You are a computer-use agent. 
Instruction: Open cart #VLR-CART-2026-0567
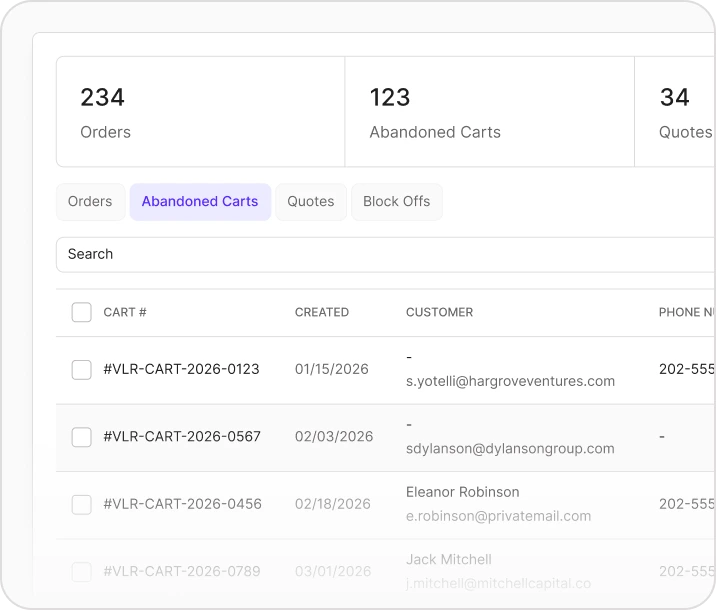(x=182, y=436)
